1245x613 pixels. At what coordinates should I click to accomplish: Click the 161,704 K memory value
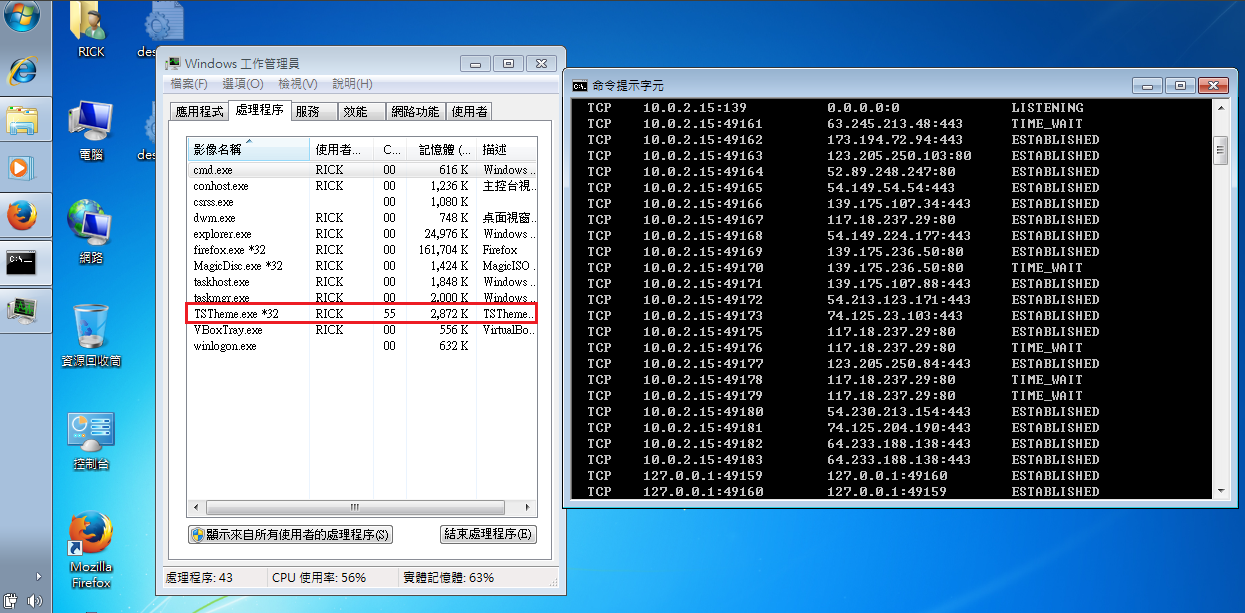[x=444, y=250]
